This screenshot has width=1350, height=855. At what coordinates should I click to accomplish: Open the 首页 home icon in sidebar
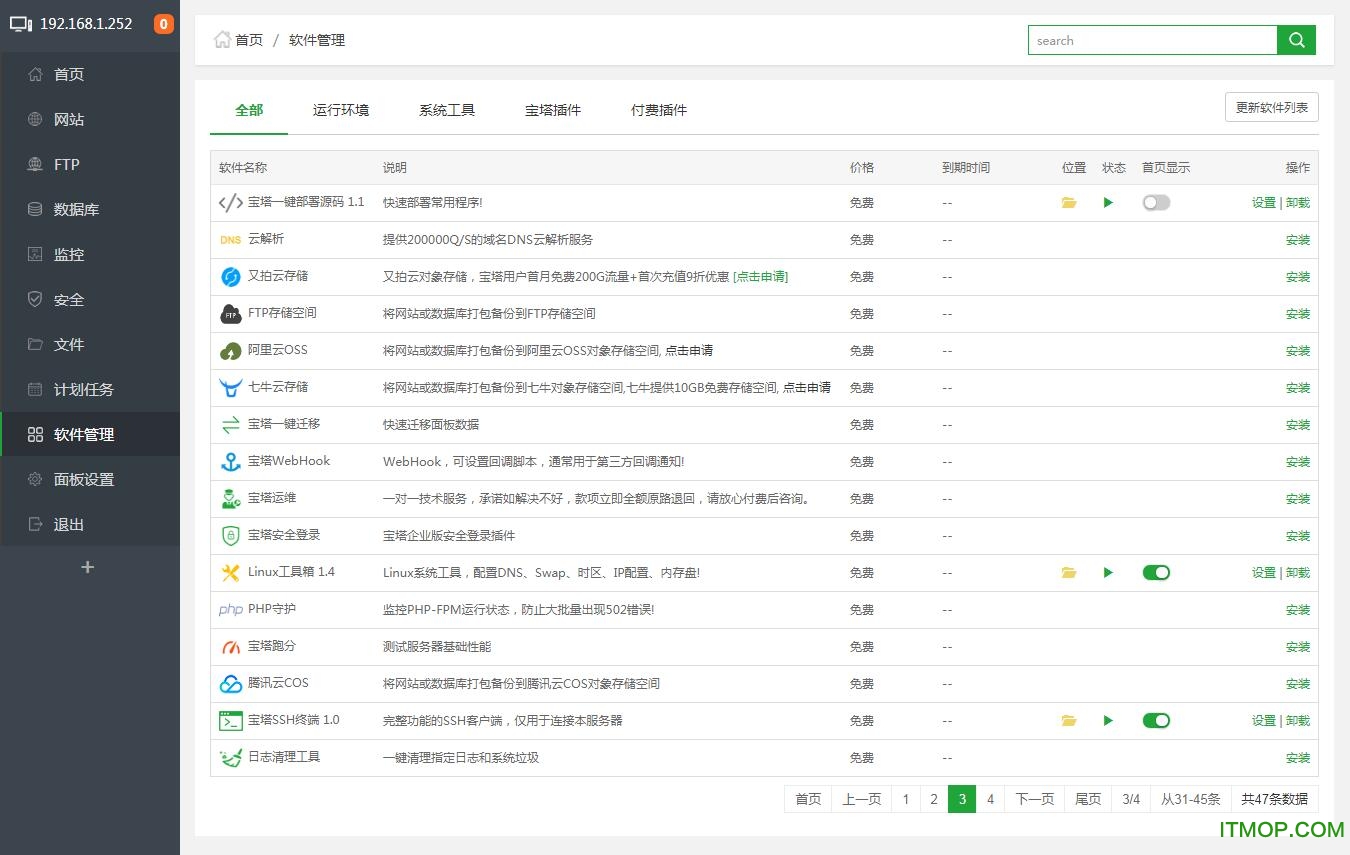coord(38,73)
